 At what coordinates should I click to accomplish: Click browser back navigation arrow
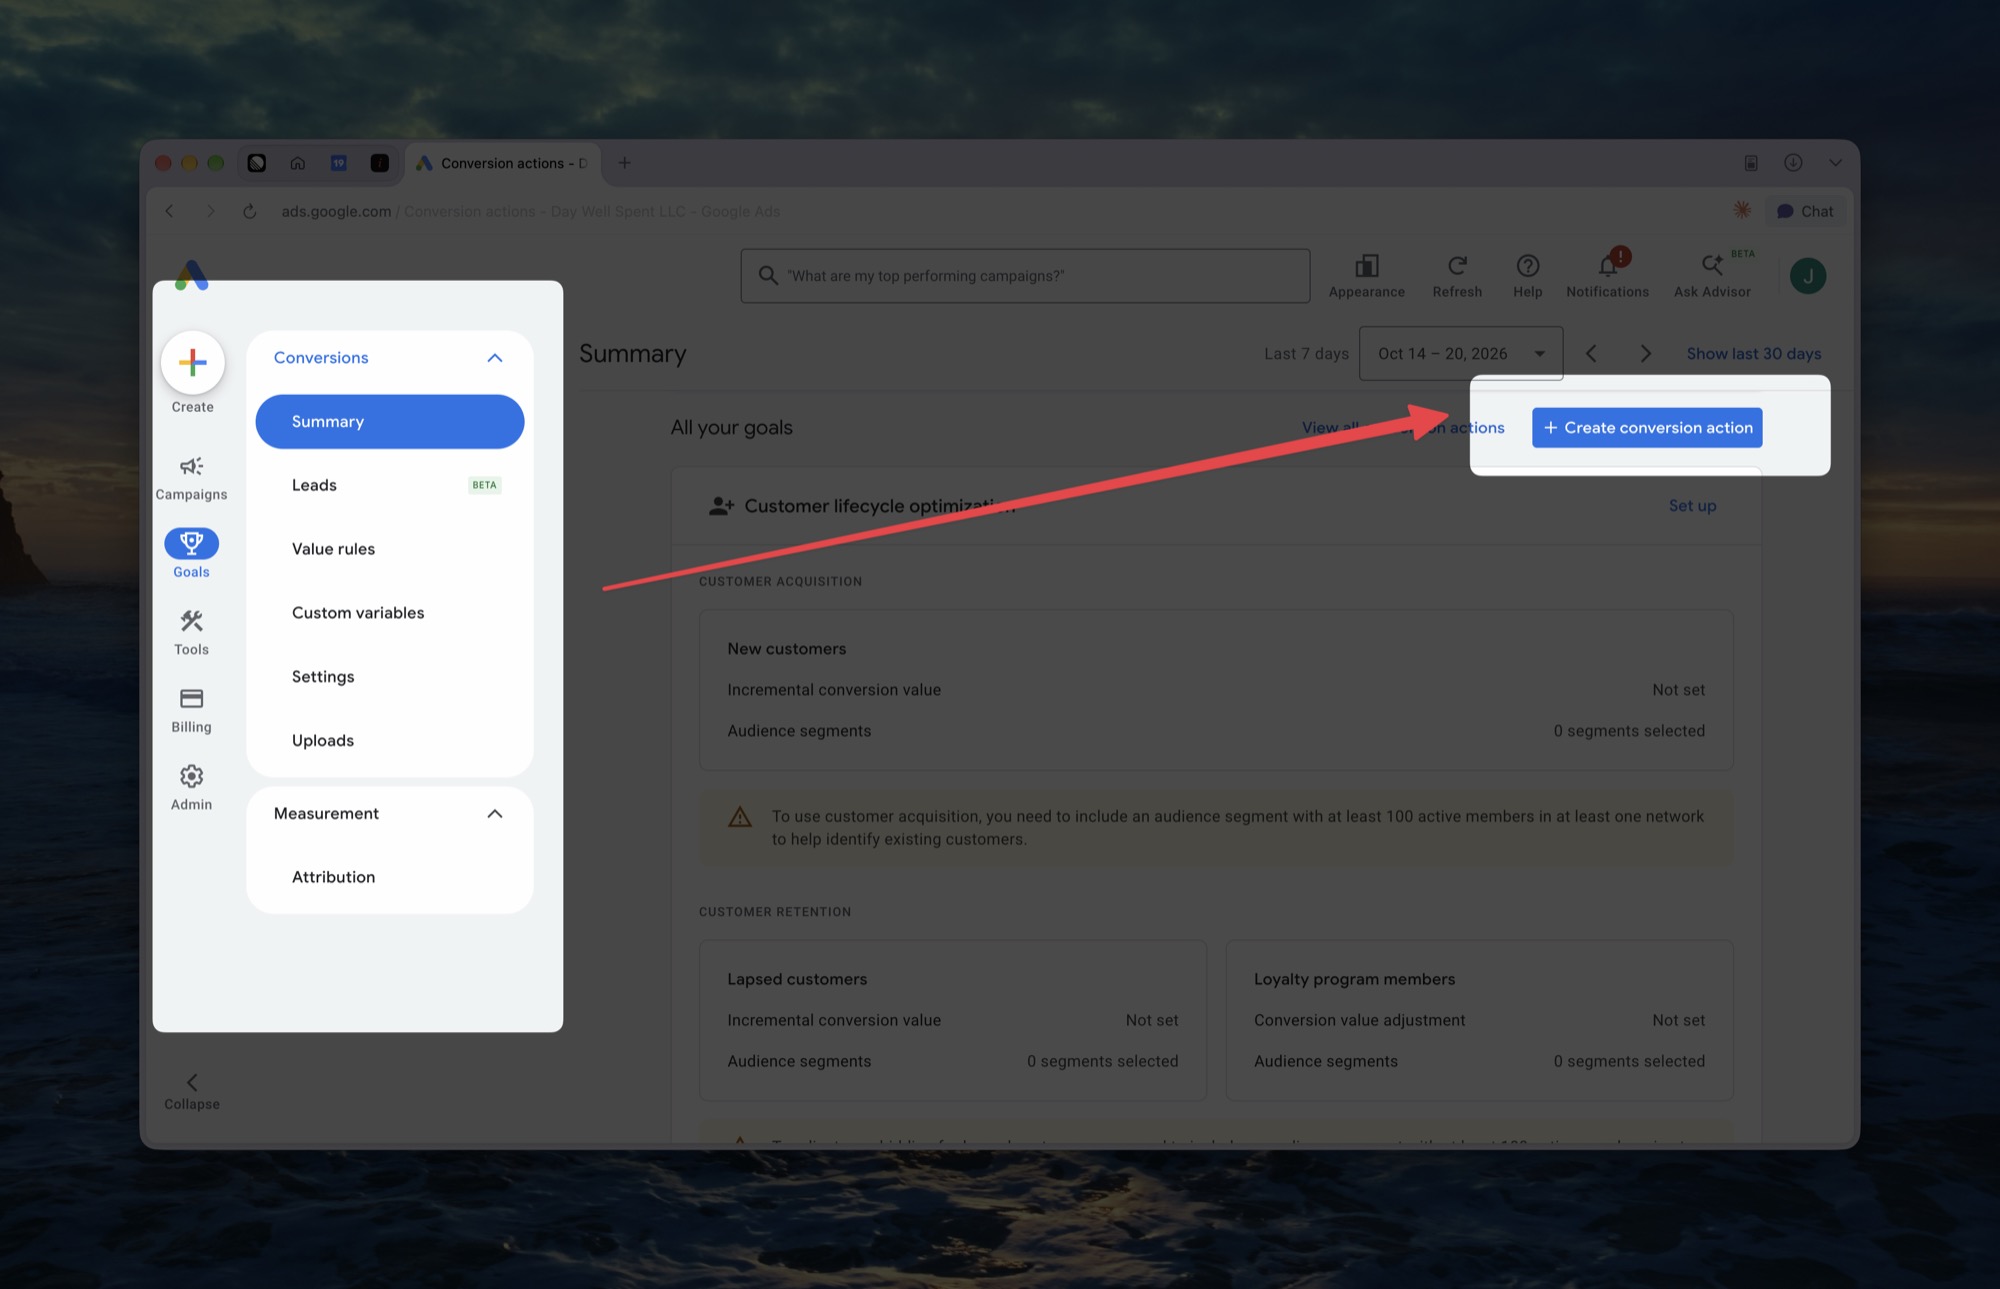pos(169,212)
